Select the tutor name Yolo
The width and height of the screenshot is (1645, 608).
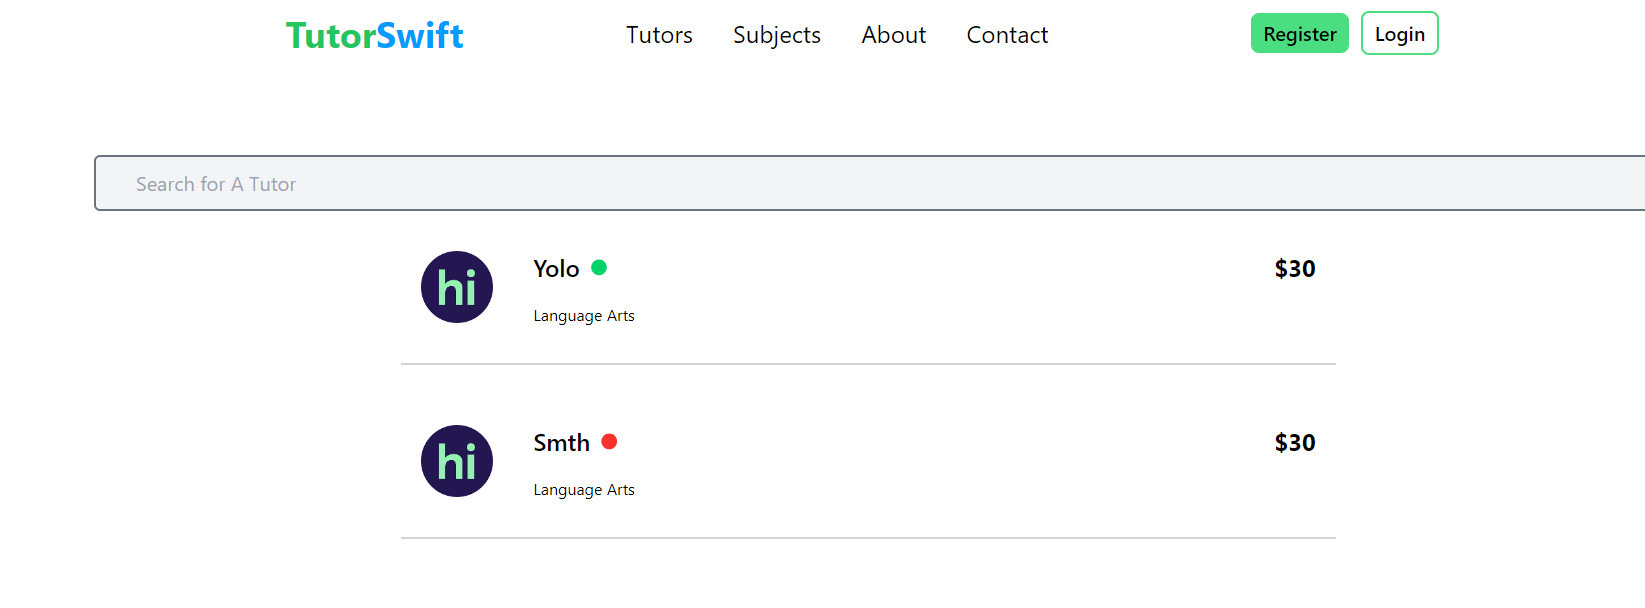pos(556,269)
